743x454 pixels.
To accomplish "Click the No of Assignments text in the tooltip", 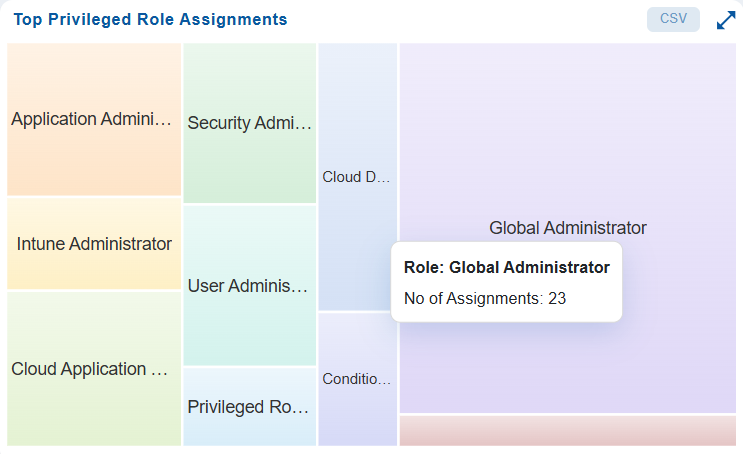I will click(x=473, y=298).
